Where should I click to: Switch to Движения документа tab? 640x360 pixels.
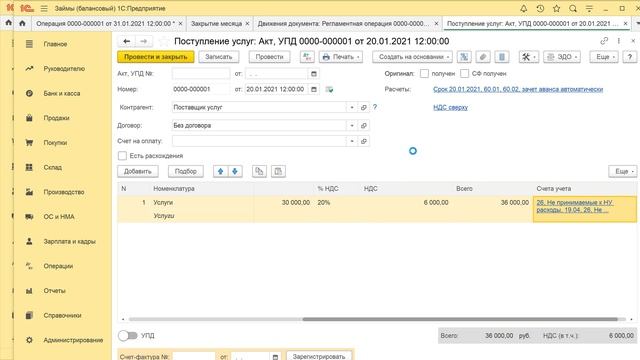click(x=343, y=24)
